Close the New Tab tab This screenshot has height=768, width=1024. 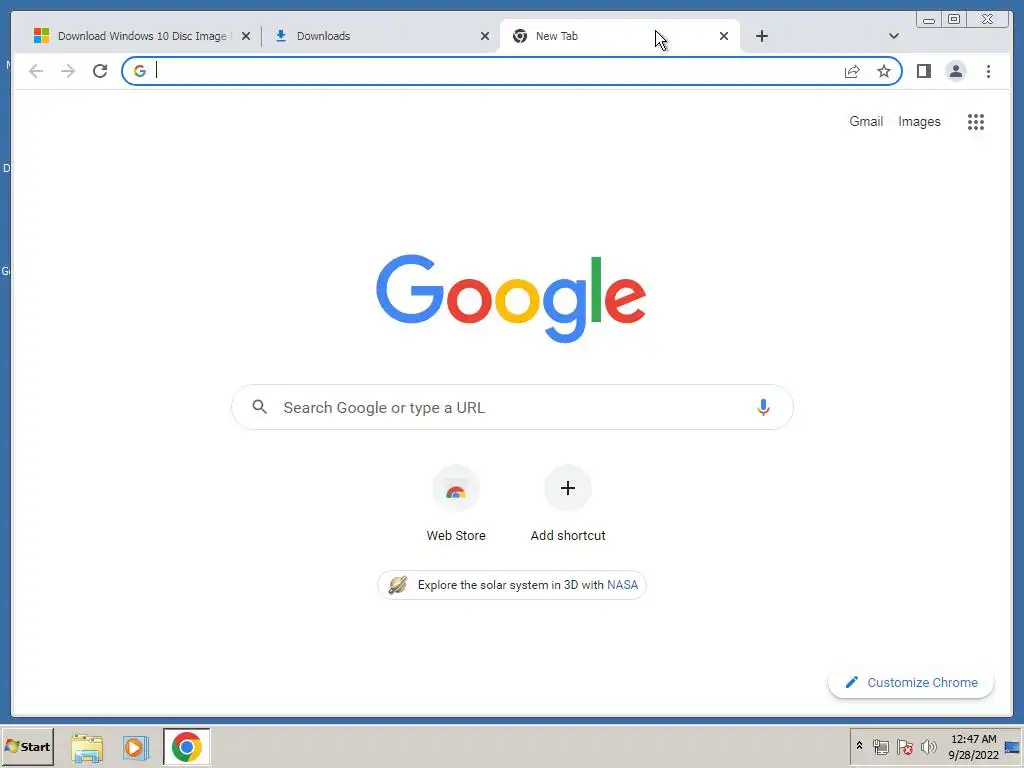(724, 36)
